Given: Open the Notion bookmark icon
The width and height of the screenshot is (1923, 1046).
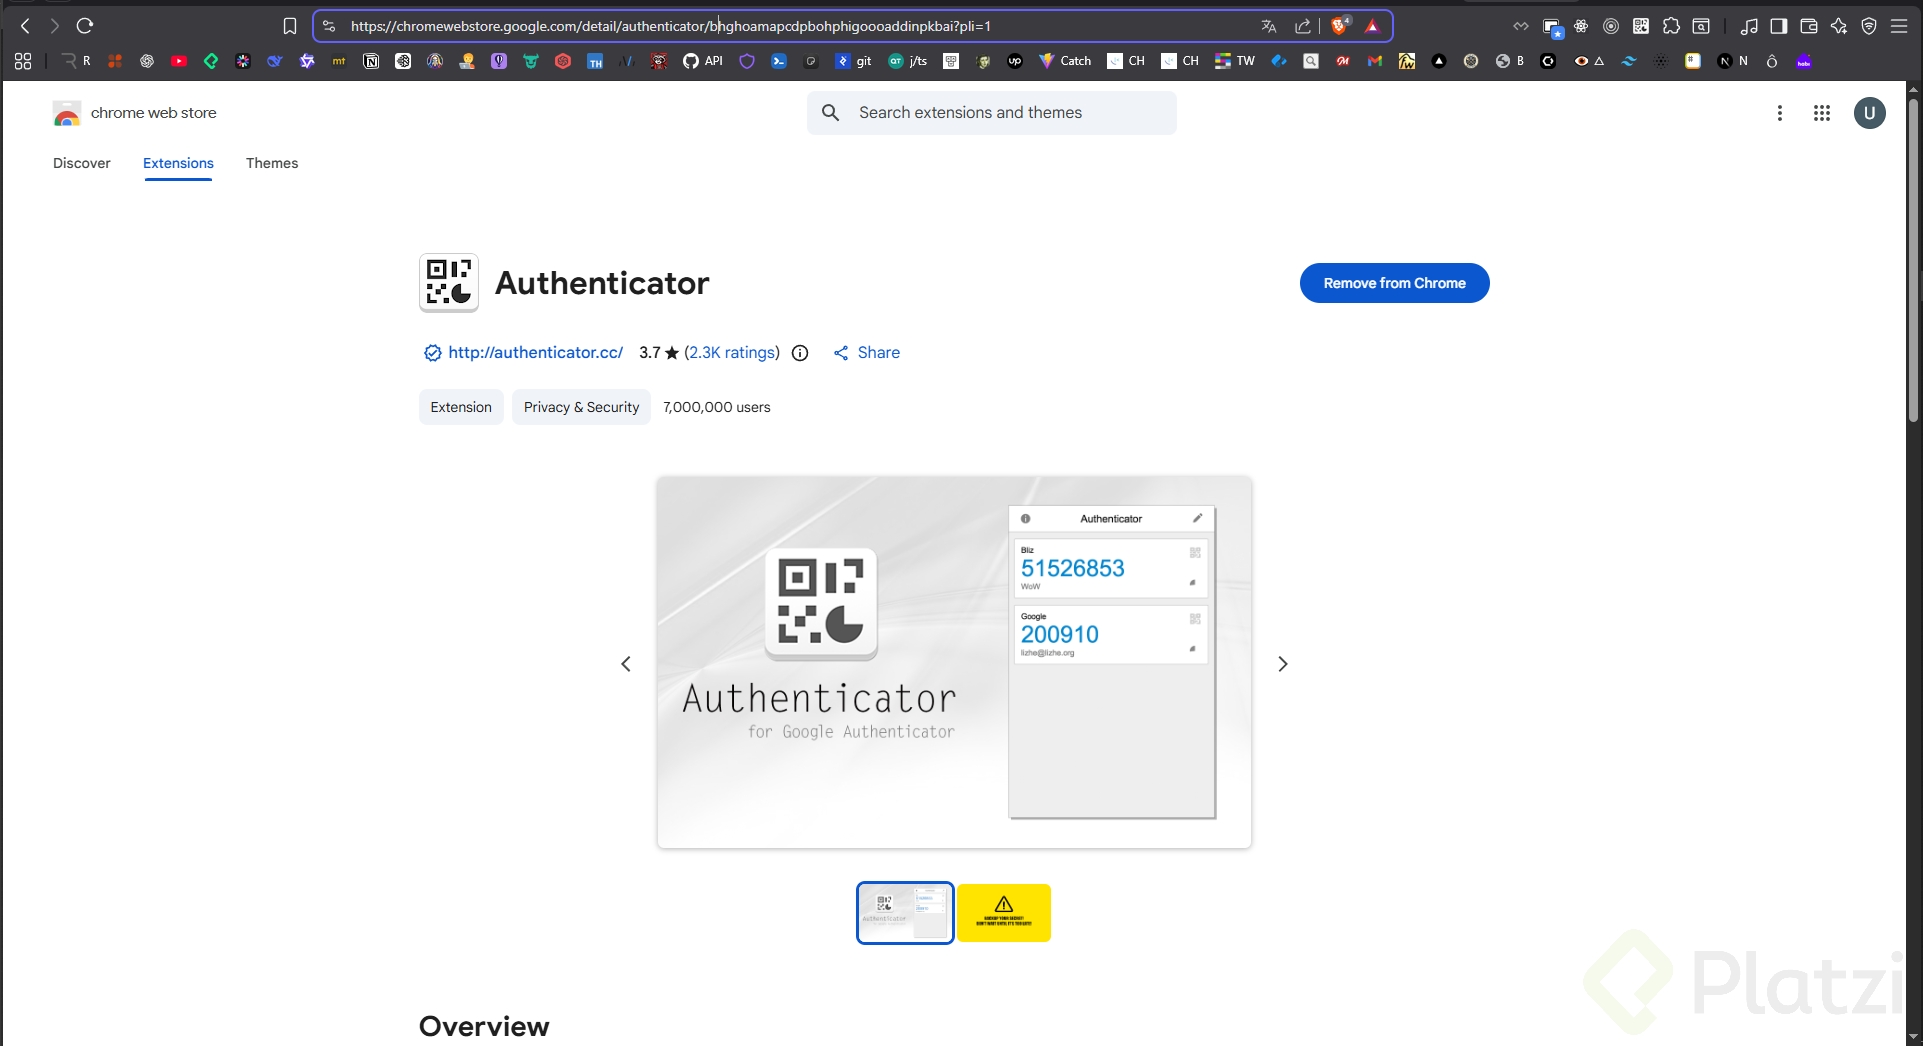Looking at the screenshot, I should (371, 61).
